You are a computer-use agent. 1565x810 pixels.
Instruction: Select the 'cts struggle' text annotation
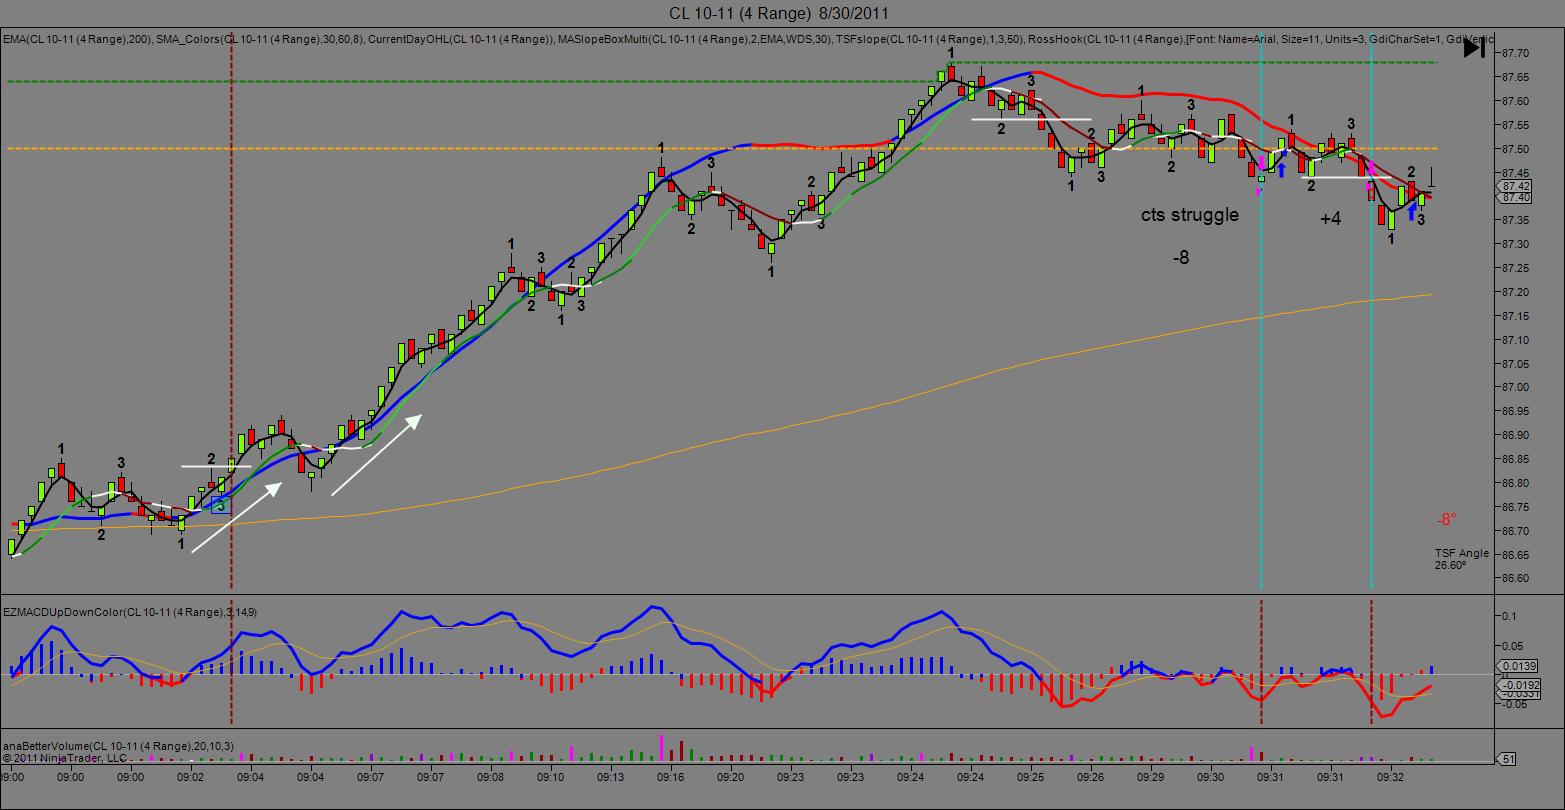pyautogui.click(x=1190, y=215)
